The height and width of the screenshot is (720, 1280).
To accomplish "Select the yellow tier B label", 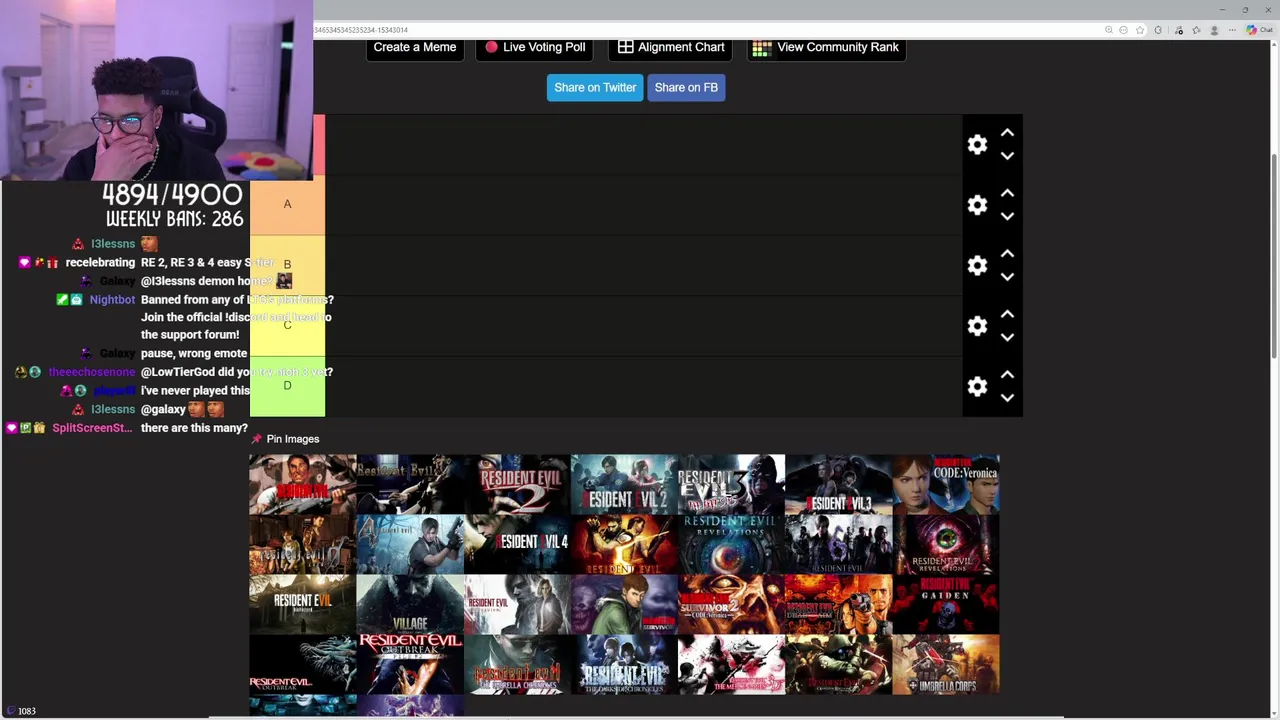I will [x=287, y=265].
